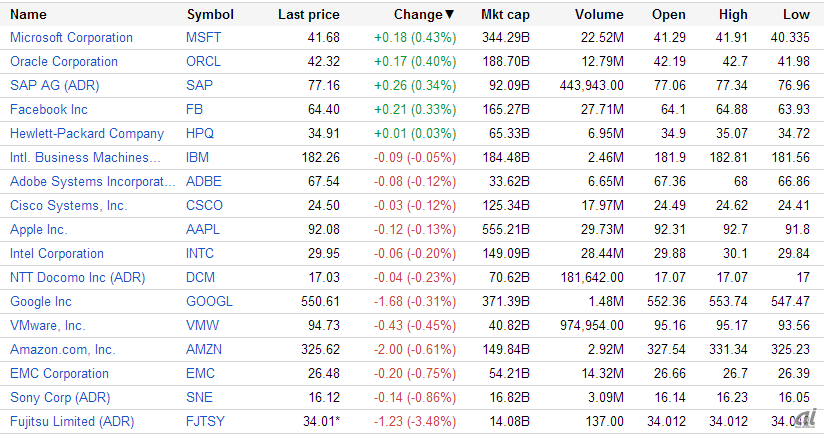Screen dimensions: 824x436
Task: Click the IBM ticker symbol
Action: [197, 158]
